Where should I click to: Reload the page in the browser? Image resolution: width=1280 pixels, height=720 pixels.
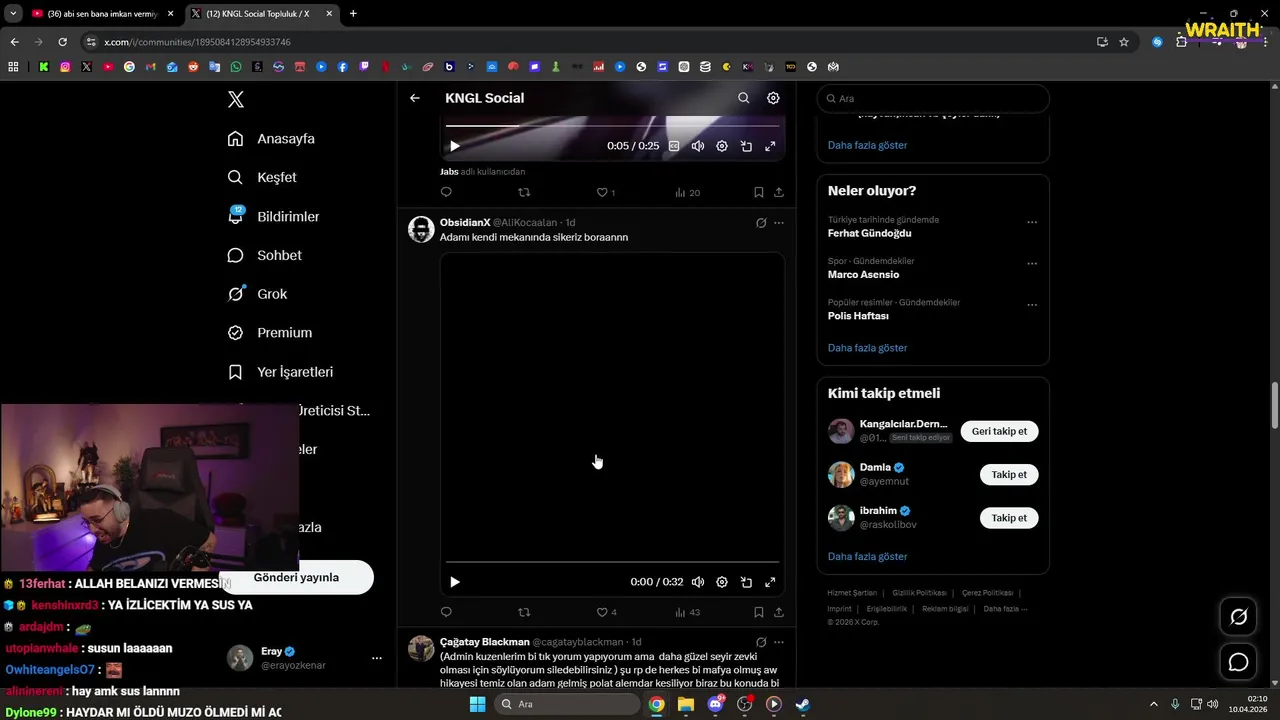click(x=62, y=42)
